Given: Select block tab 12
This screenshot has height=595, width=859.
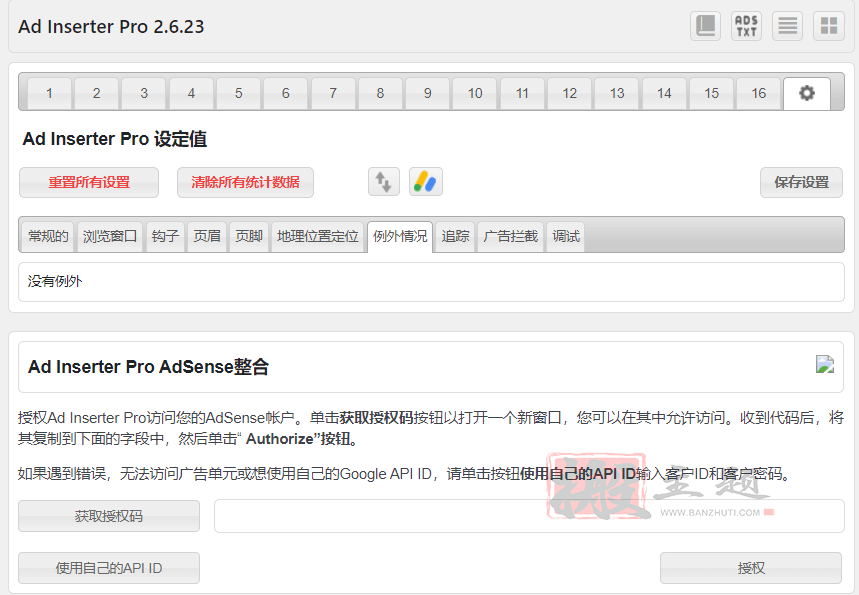Looking at the screenshot, I should (570, 94).
